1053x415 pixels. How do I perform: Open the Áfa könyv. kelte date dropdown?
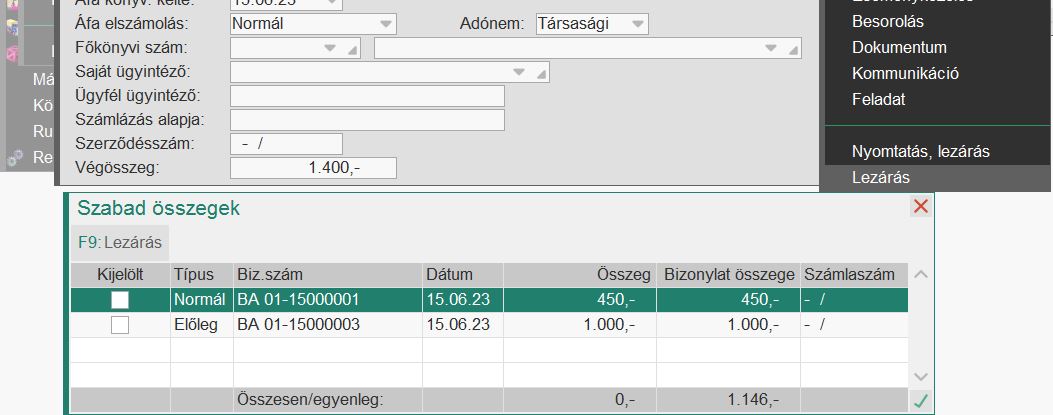coord(332,3)
